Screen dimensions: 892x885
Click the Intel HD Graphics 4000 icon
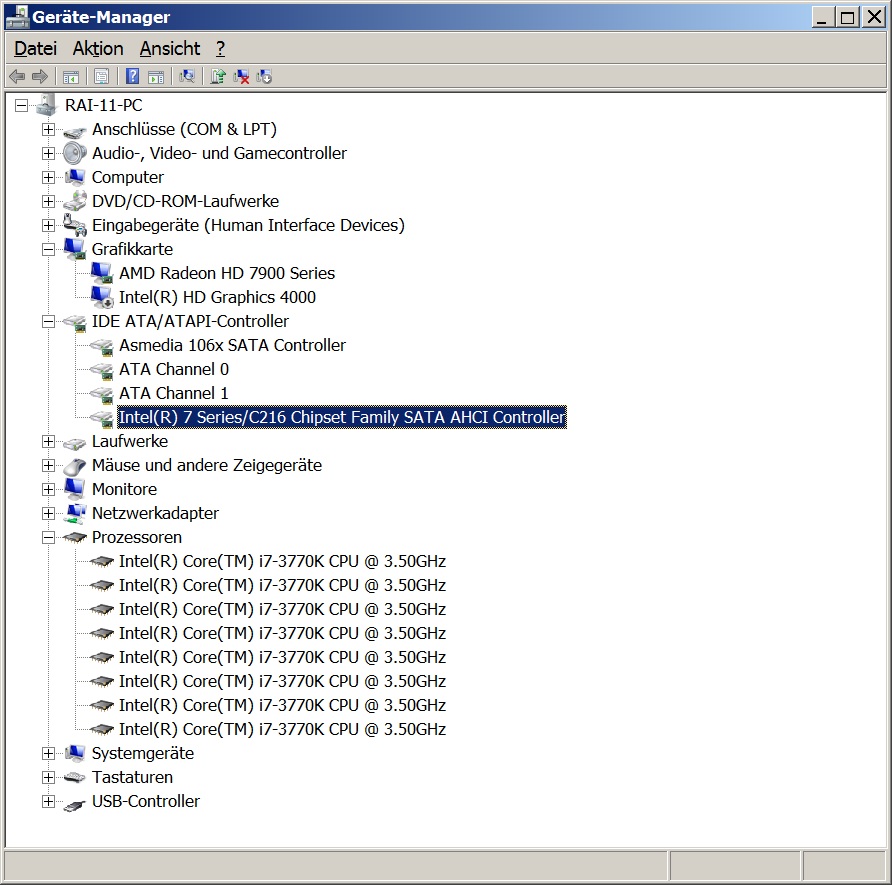[102, 297]
